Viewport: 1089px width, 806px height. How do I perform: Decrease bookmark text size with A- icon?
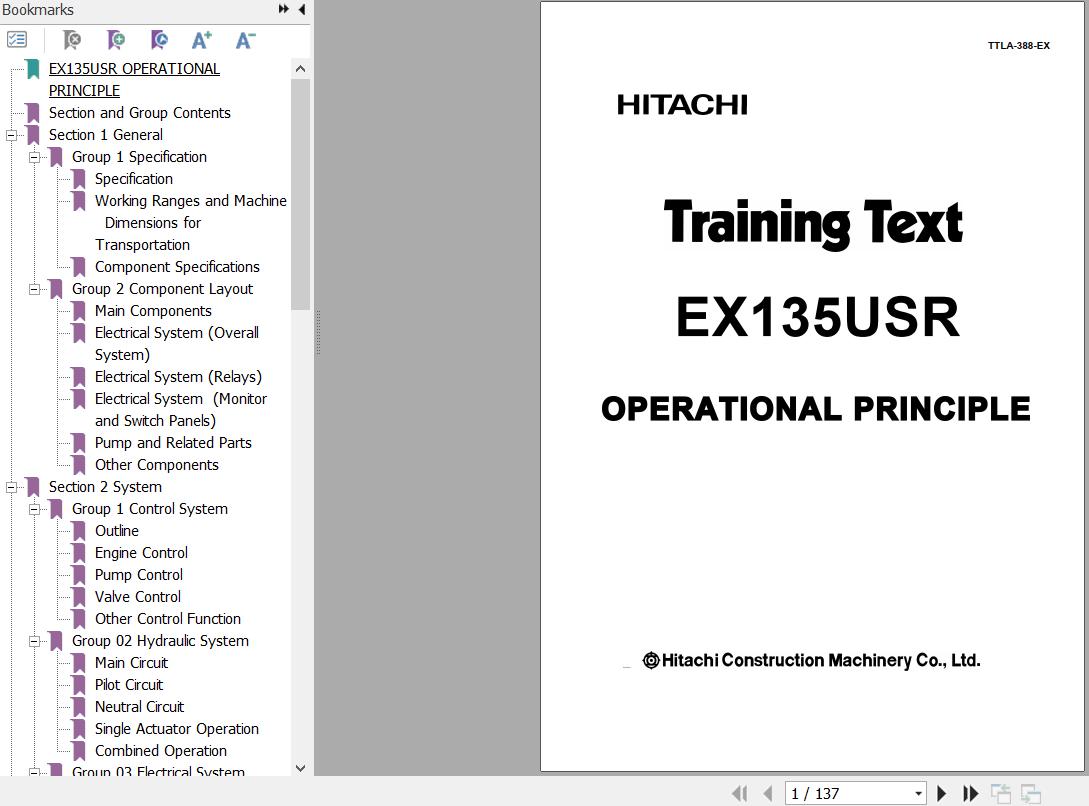click(245, 40)
